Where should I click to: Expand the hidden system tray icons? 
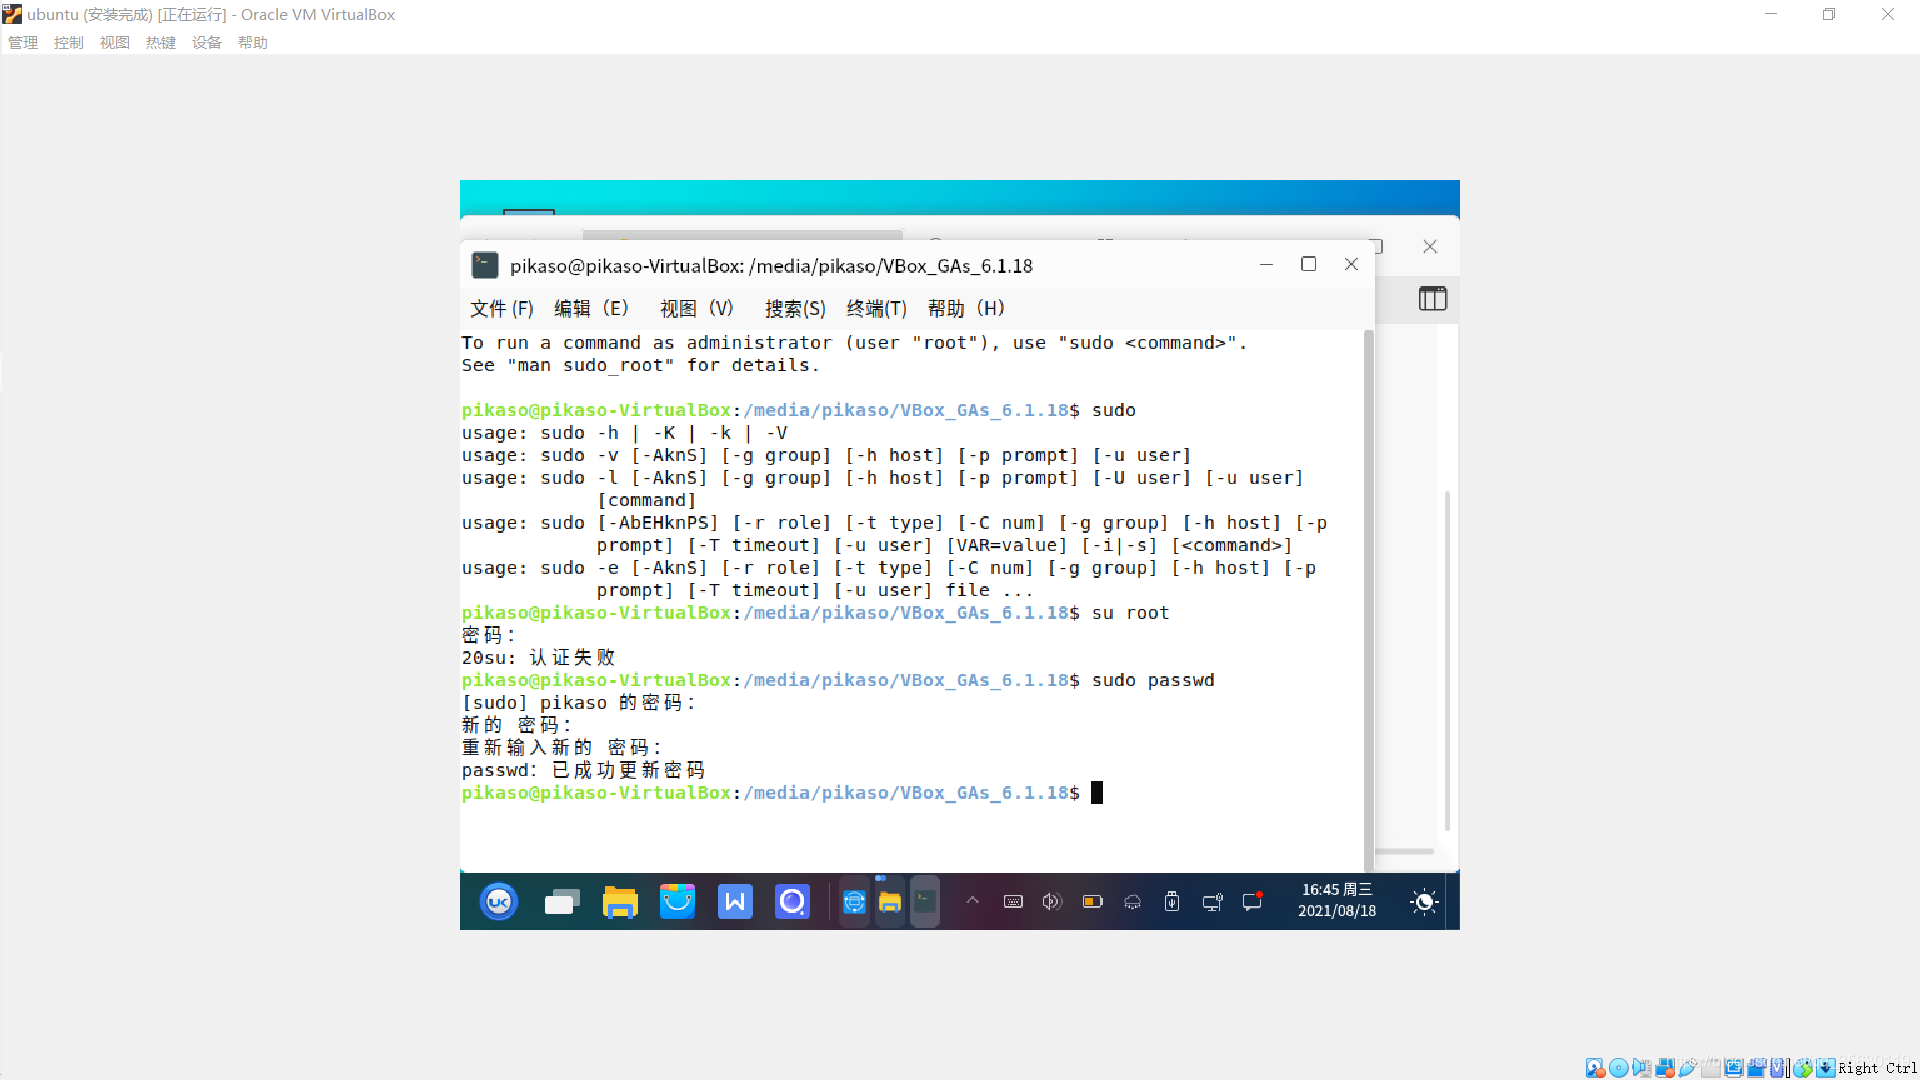tap(972, 901)
